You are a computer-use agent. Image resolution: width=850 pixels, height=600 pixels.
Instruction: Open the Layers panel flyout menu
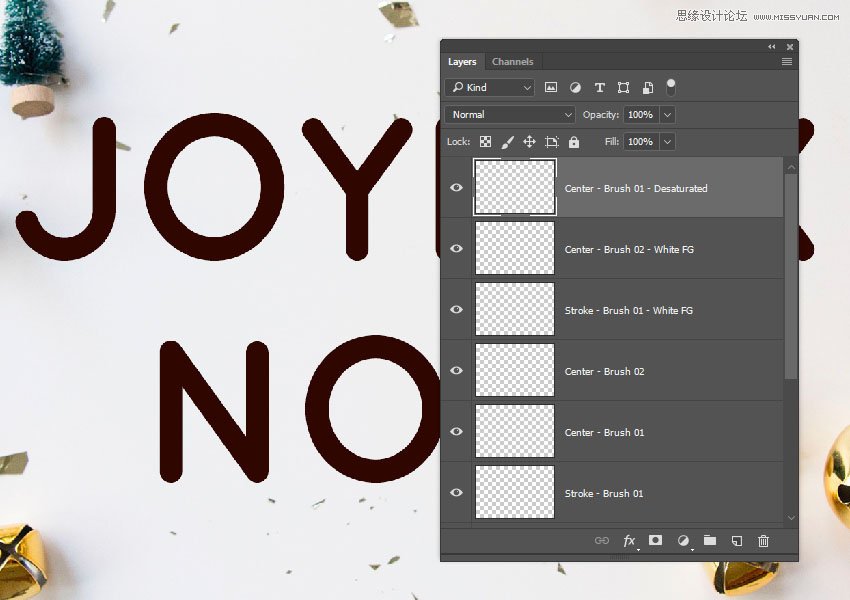point(787,62)
